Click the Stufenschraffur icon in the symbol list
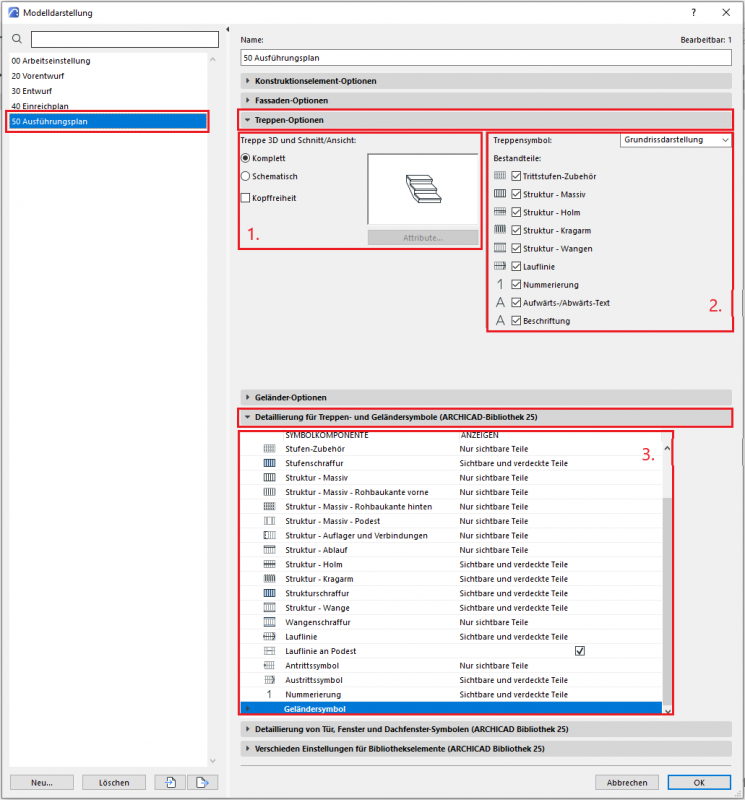This screenshot has height=800, width=745. (x=269, y=463)
